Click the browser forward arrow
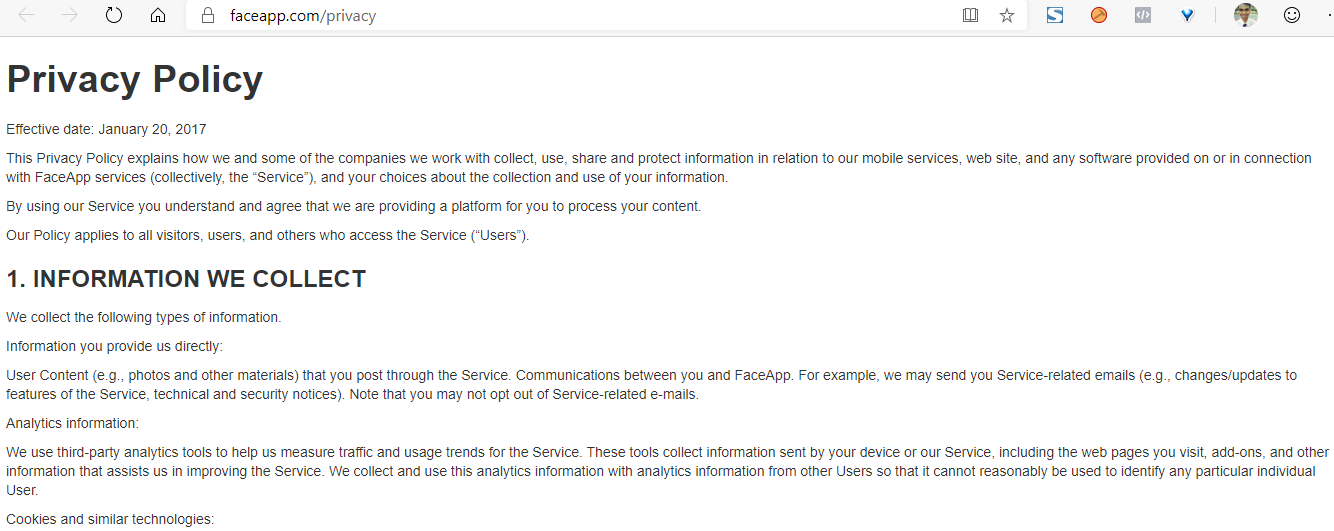The width and height of the screenshot is (1334, 531). click(x=70, y=16)
